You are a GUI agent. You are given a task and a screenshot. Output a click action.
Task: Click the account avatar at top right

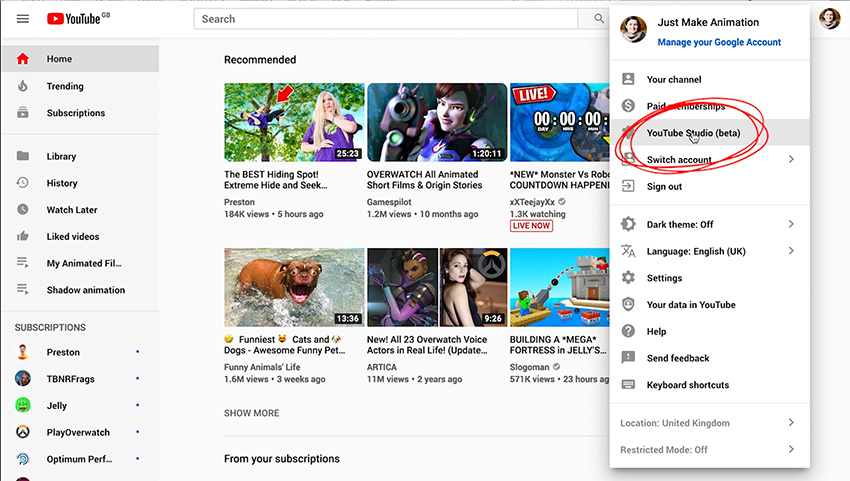[x=829, y=18]
